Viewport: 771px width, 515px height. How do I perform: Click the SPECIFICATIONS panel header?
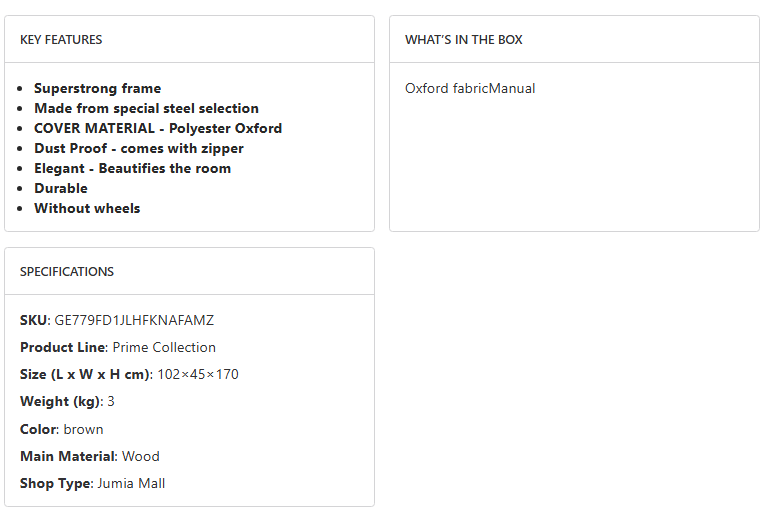tap(67, 272)
